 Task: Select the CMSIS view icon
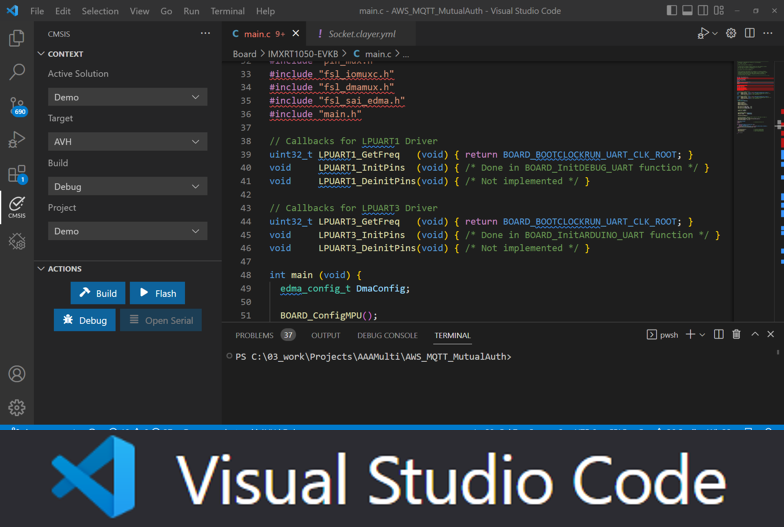[x=16, y=207]
